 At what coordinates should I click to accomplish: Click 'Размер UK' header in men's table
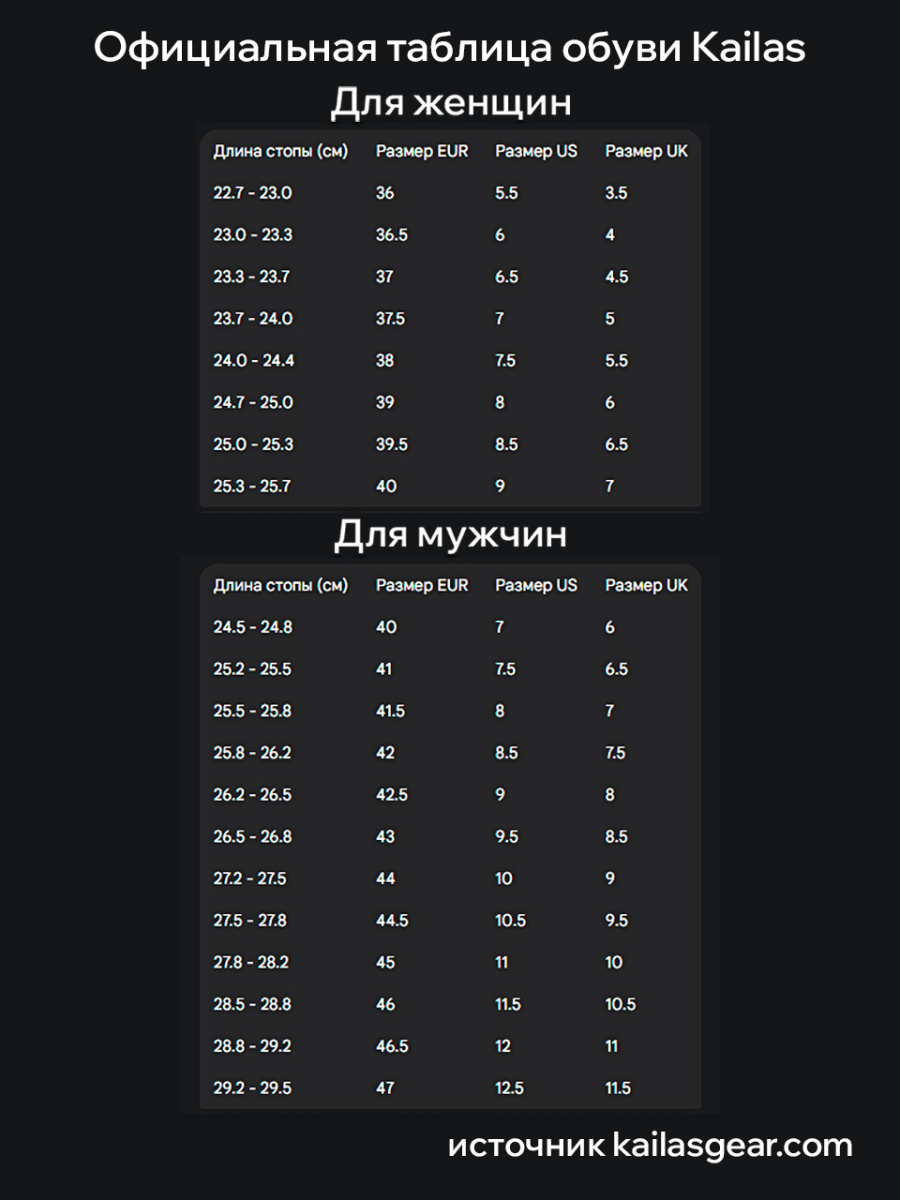[646, 585]
